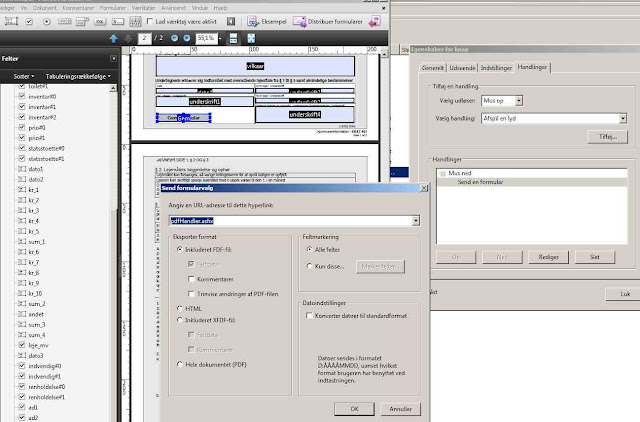Click the zoom out round button

174,38
